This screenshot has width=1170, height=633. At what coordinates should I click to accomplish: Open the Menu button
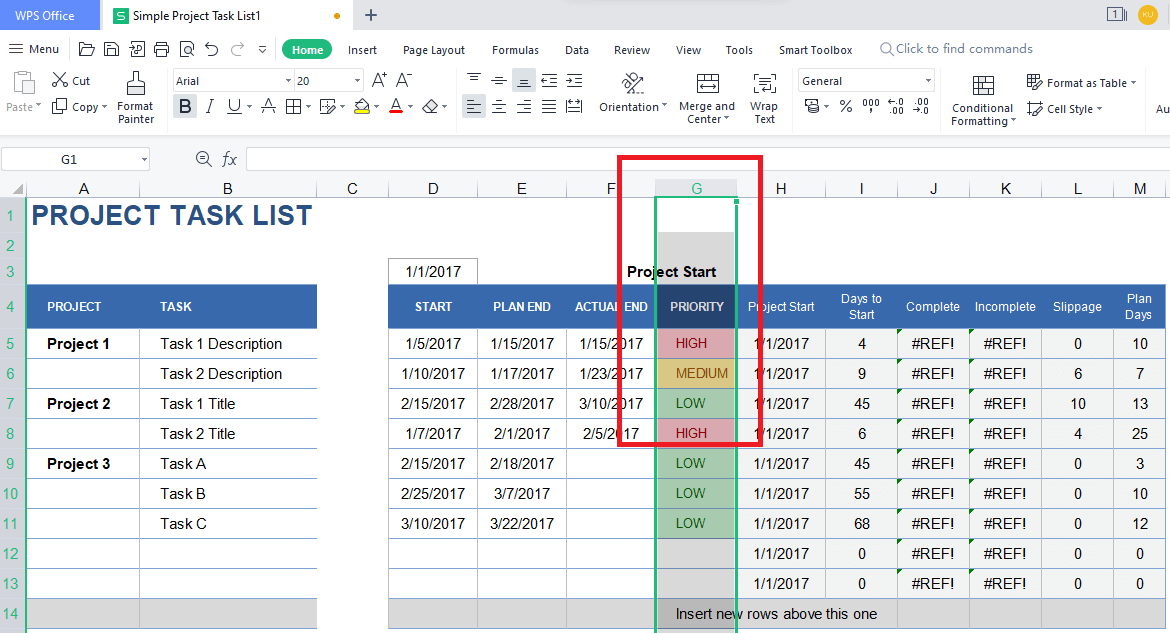pos(34,49)
